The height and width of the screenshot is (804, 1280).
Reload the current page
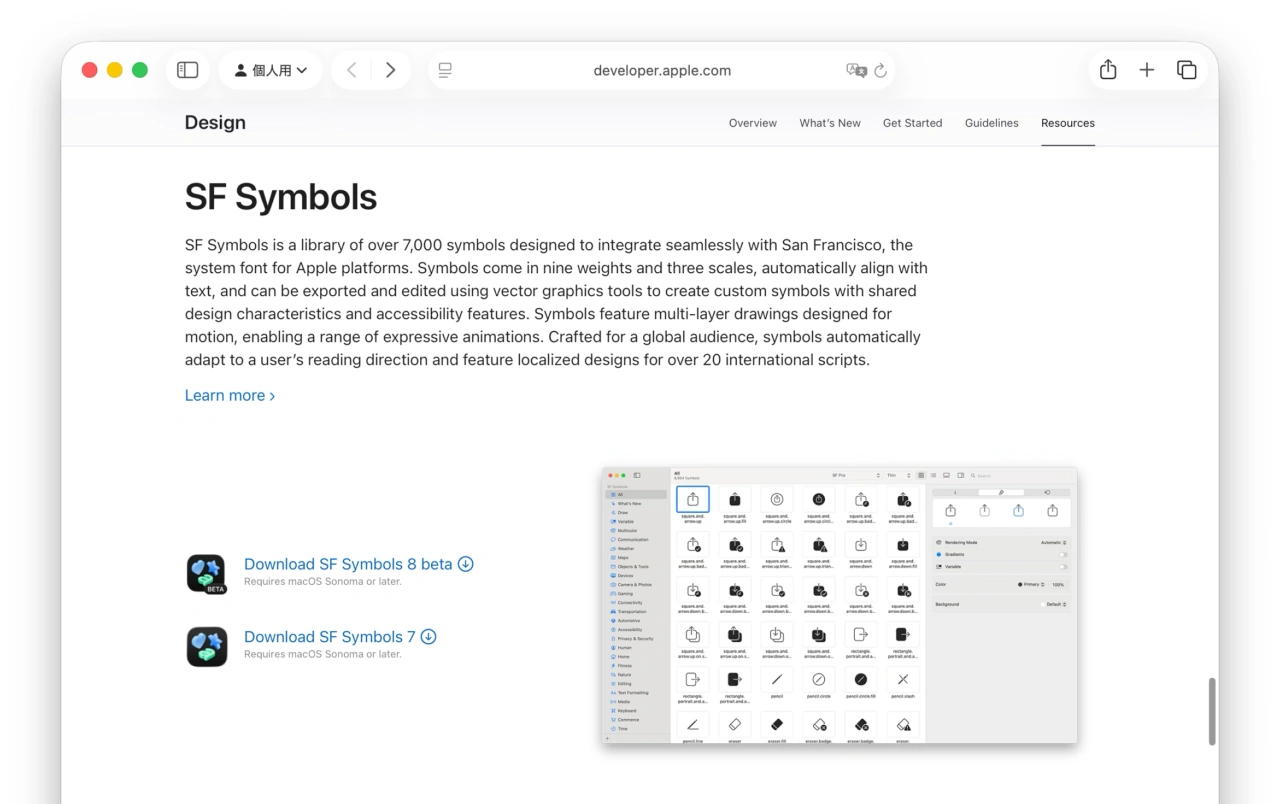coord(881,70)
